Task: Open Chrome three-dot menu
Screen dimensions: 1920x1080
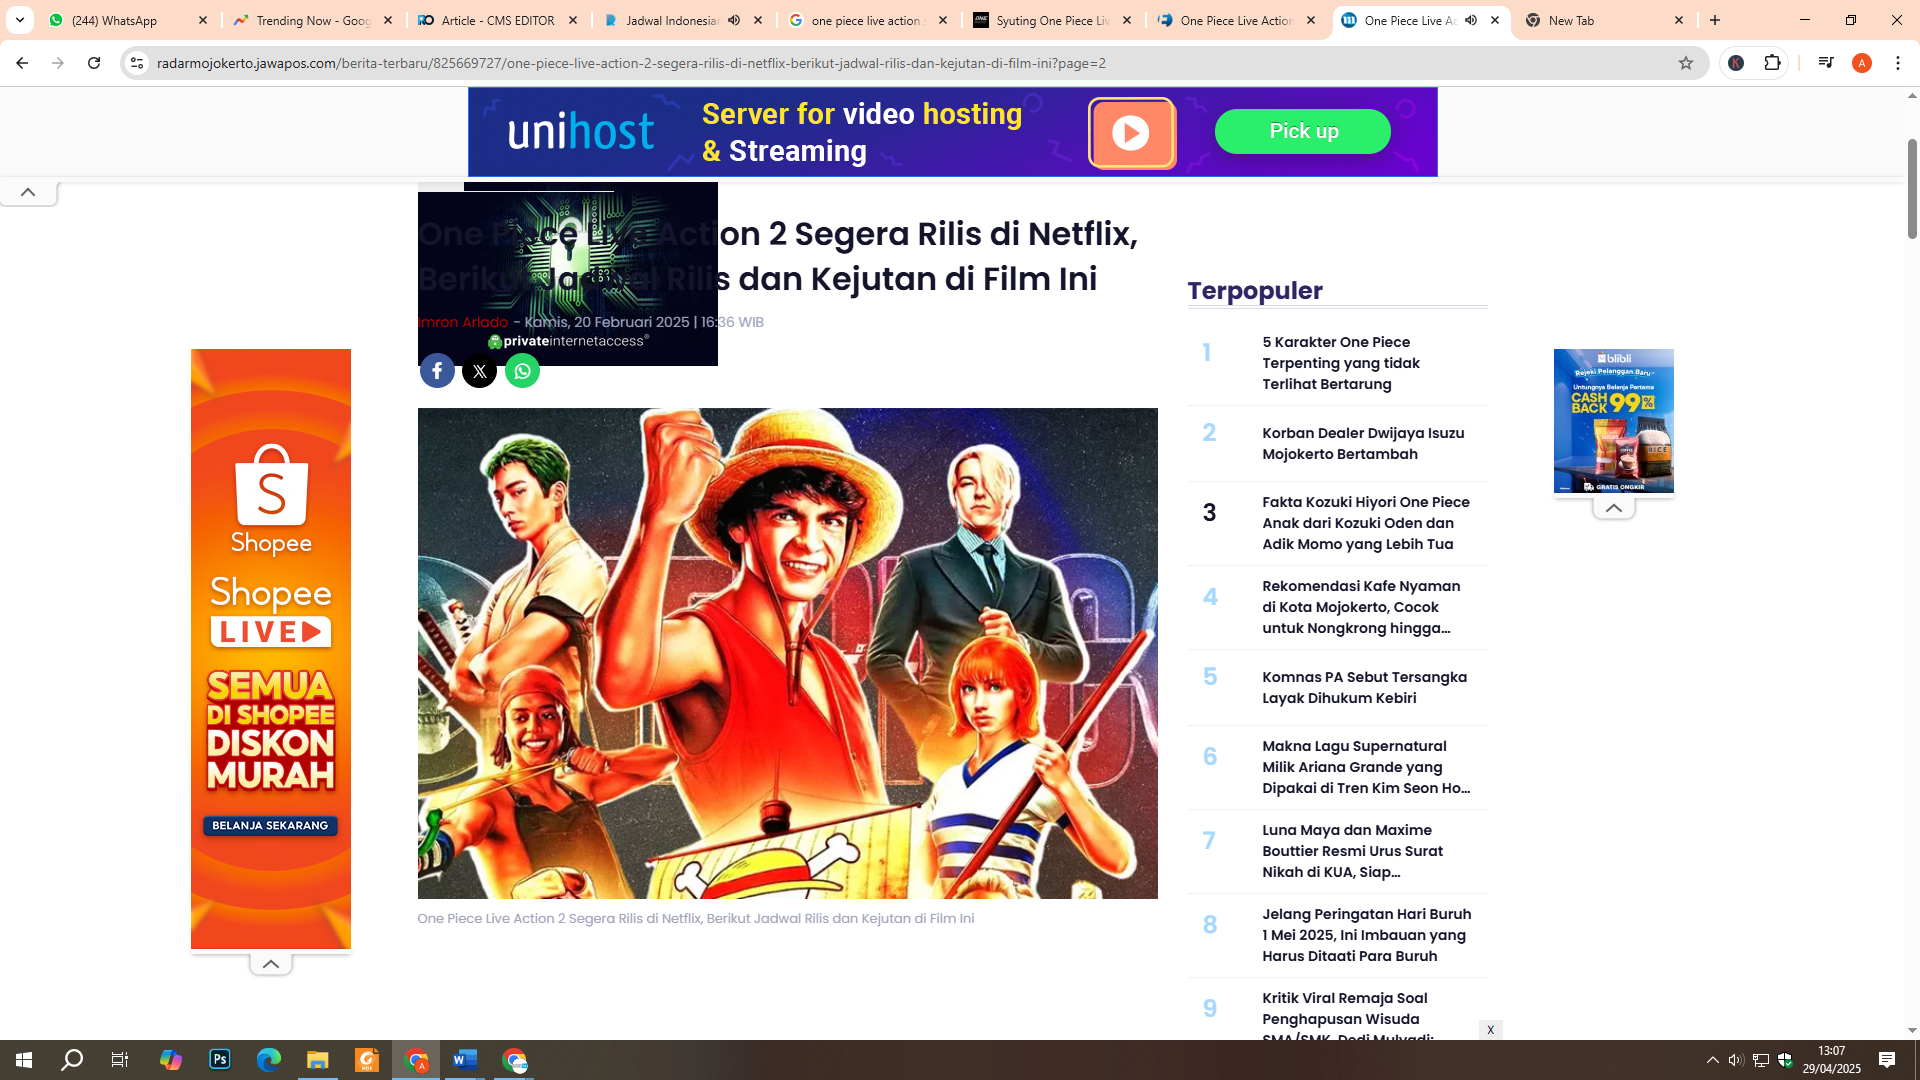Action: (x=1898, y=63)
